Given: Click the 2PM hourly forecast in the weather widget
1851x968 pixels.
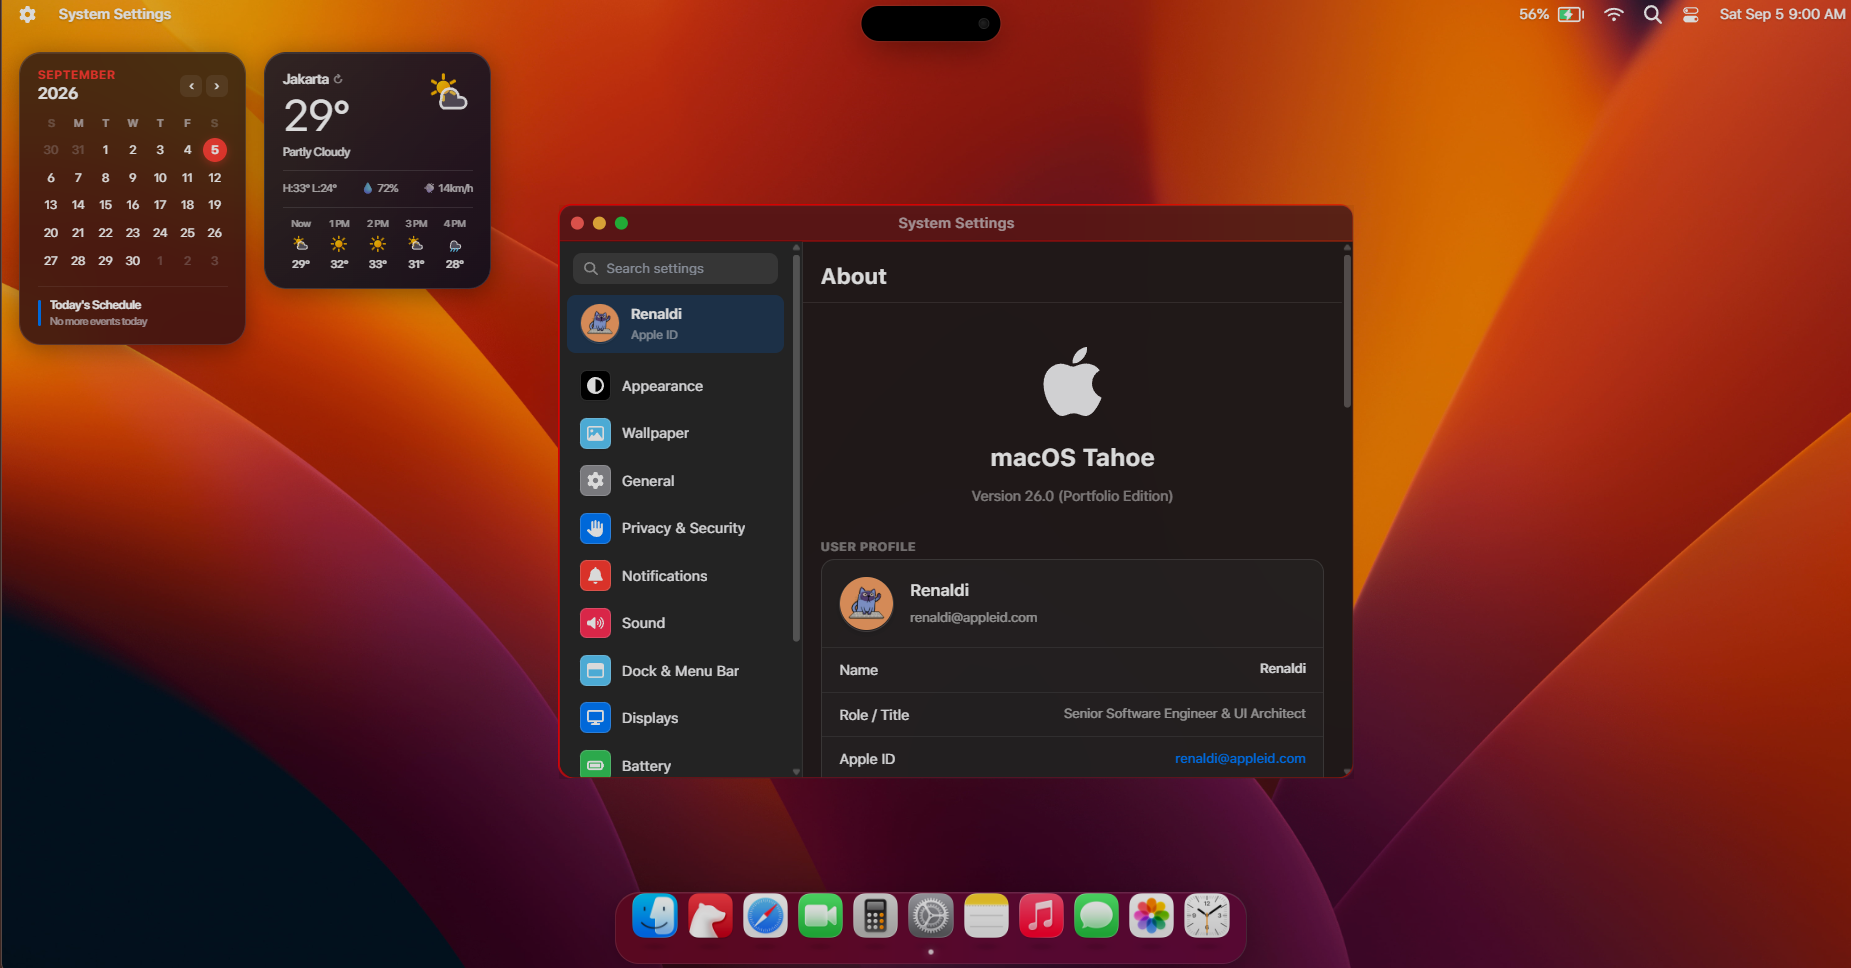Looking at the screenshot, I should [378, 244].
